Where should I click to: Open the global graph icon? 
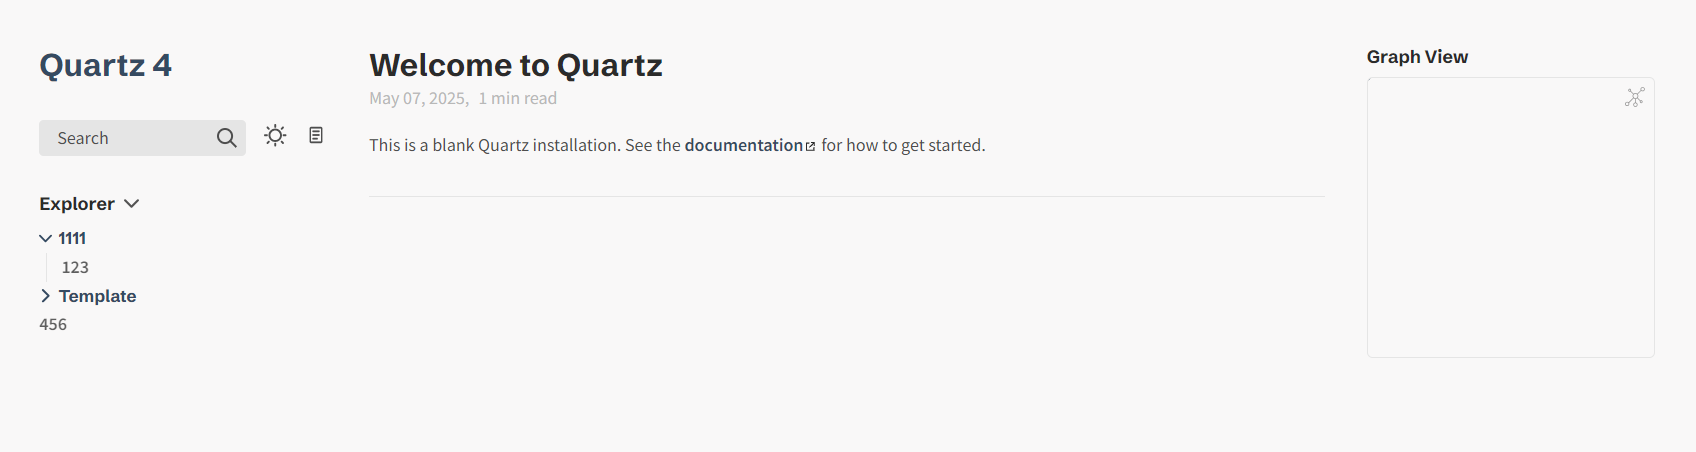pos(1634,97)
